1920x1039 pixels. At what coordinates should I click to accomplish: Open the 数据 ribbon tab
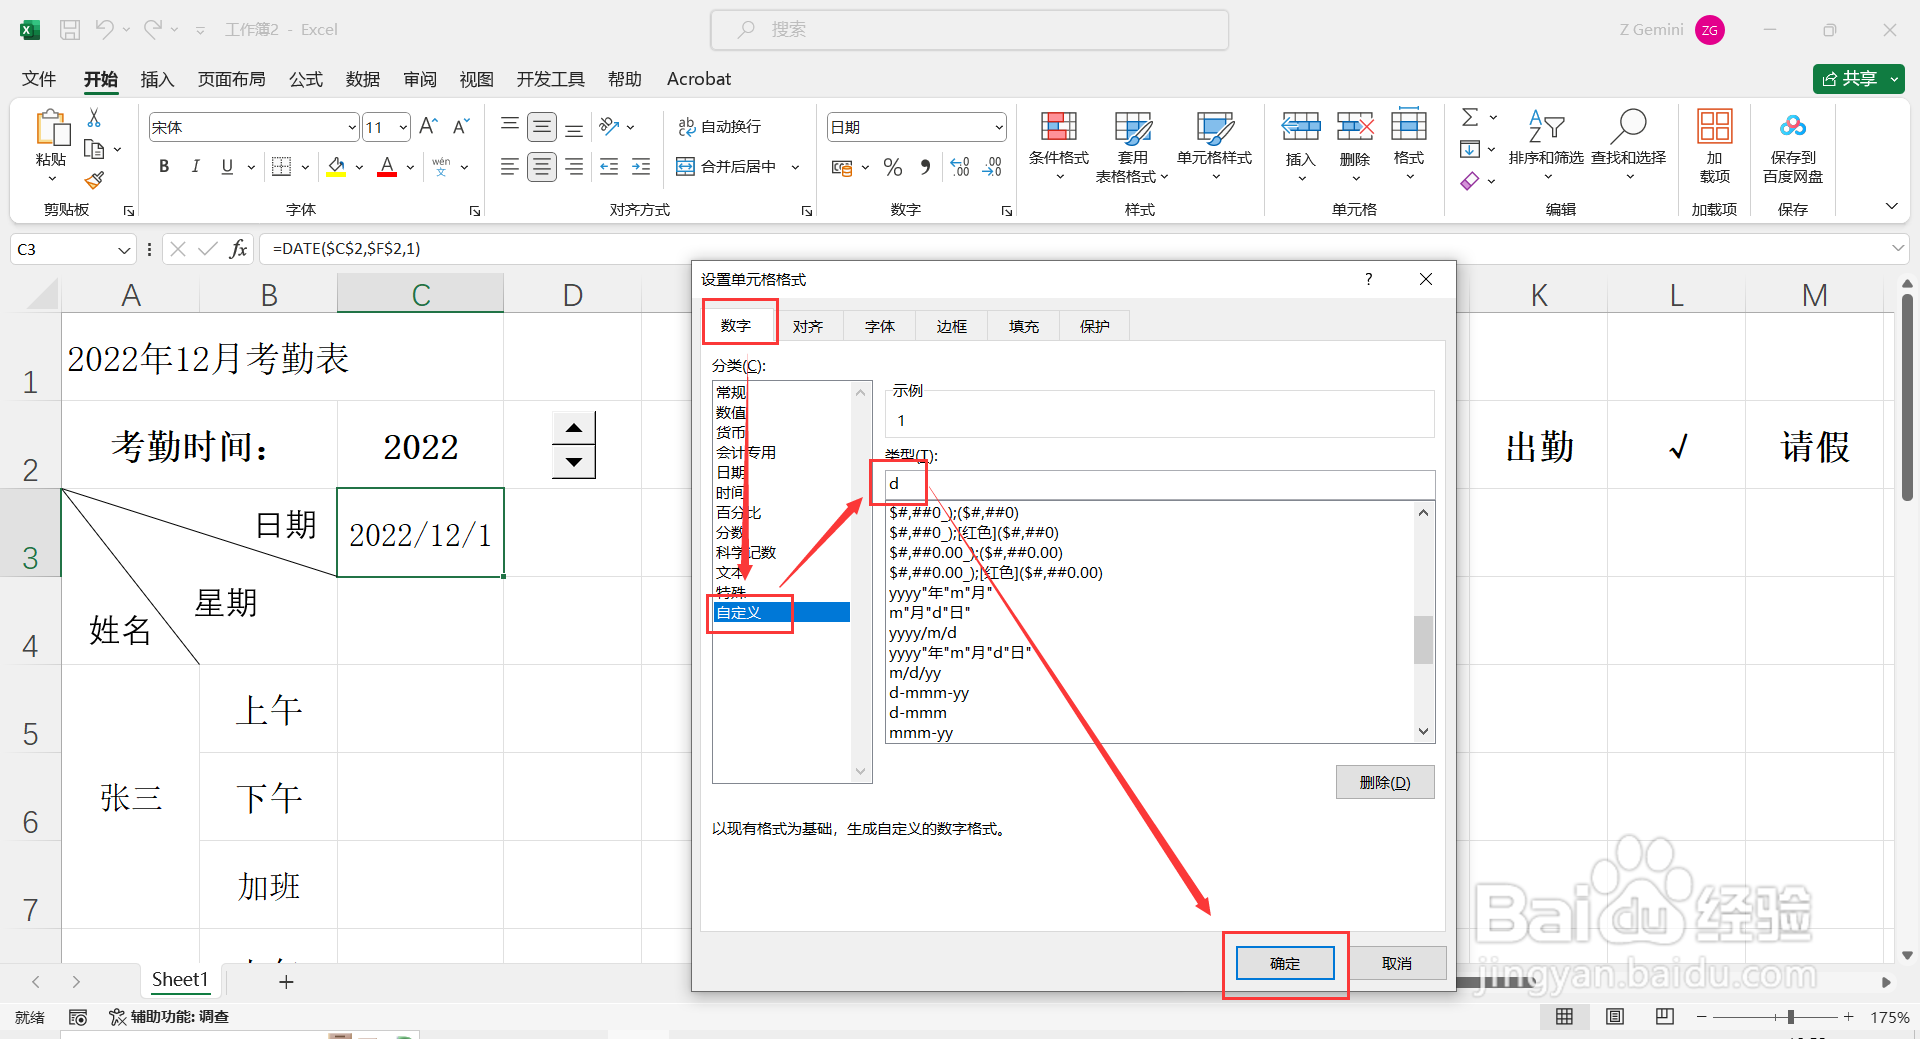point(362,79)
